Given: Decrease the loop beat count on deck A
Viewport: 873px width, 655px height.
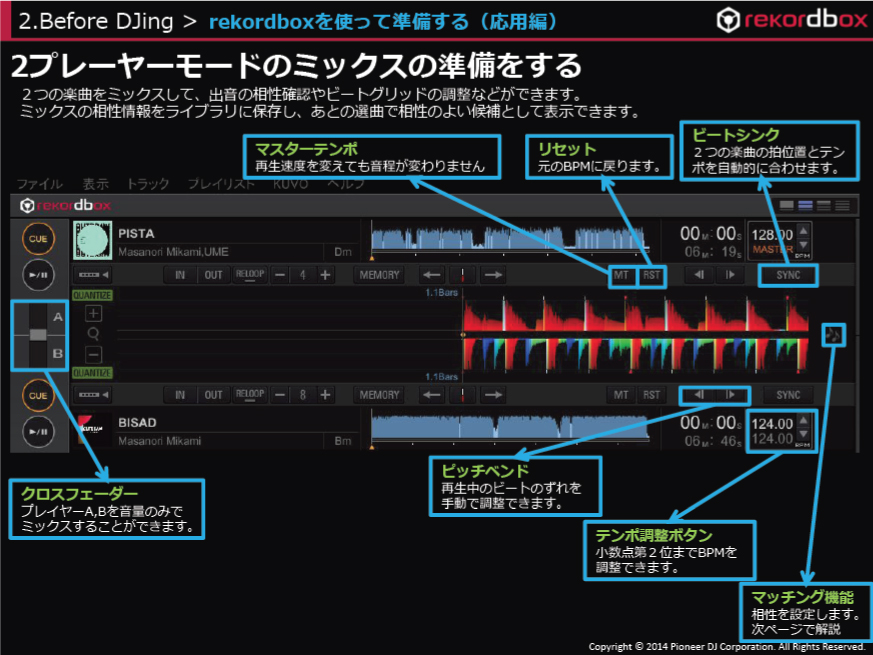Looking at the screenshot, I should (281, 275).
